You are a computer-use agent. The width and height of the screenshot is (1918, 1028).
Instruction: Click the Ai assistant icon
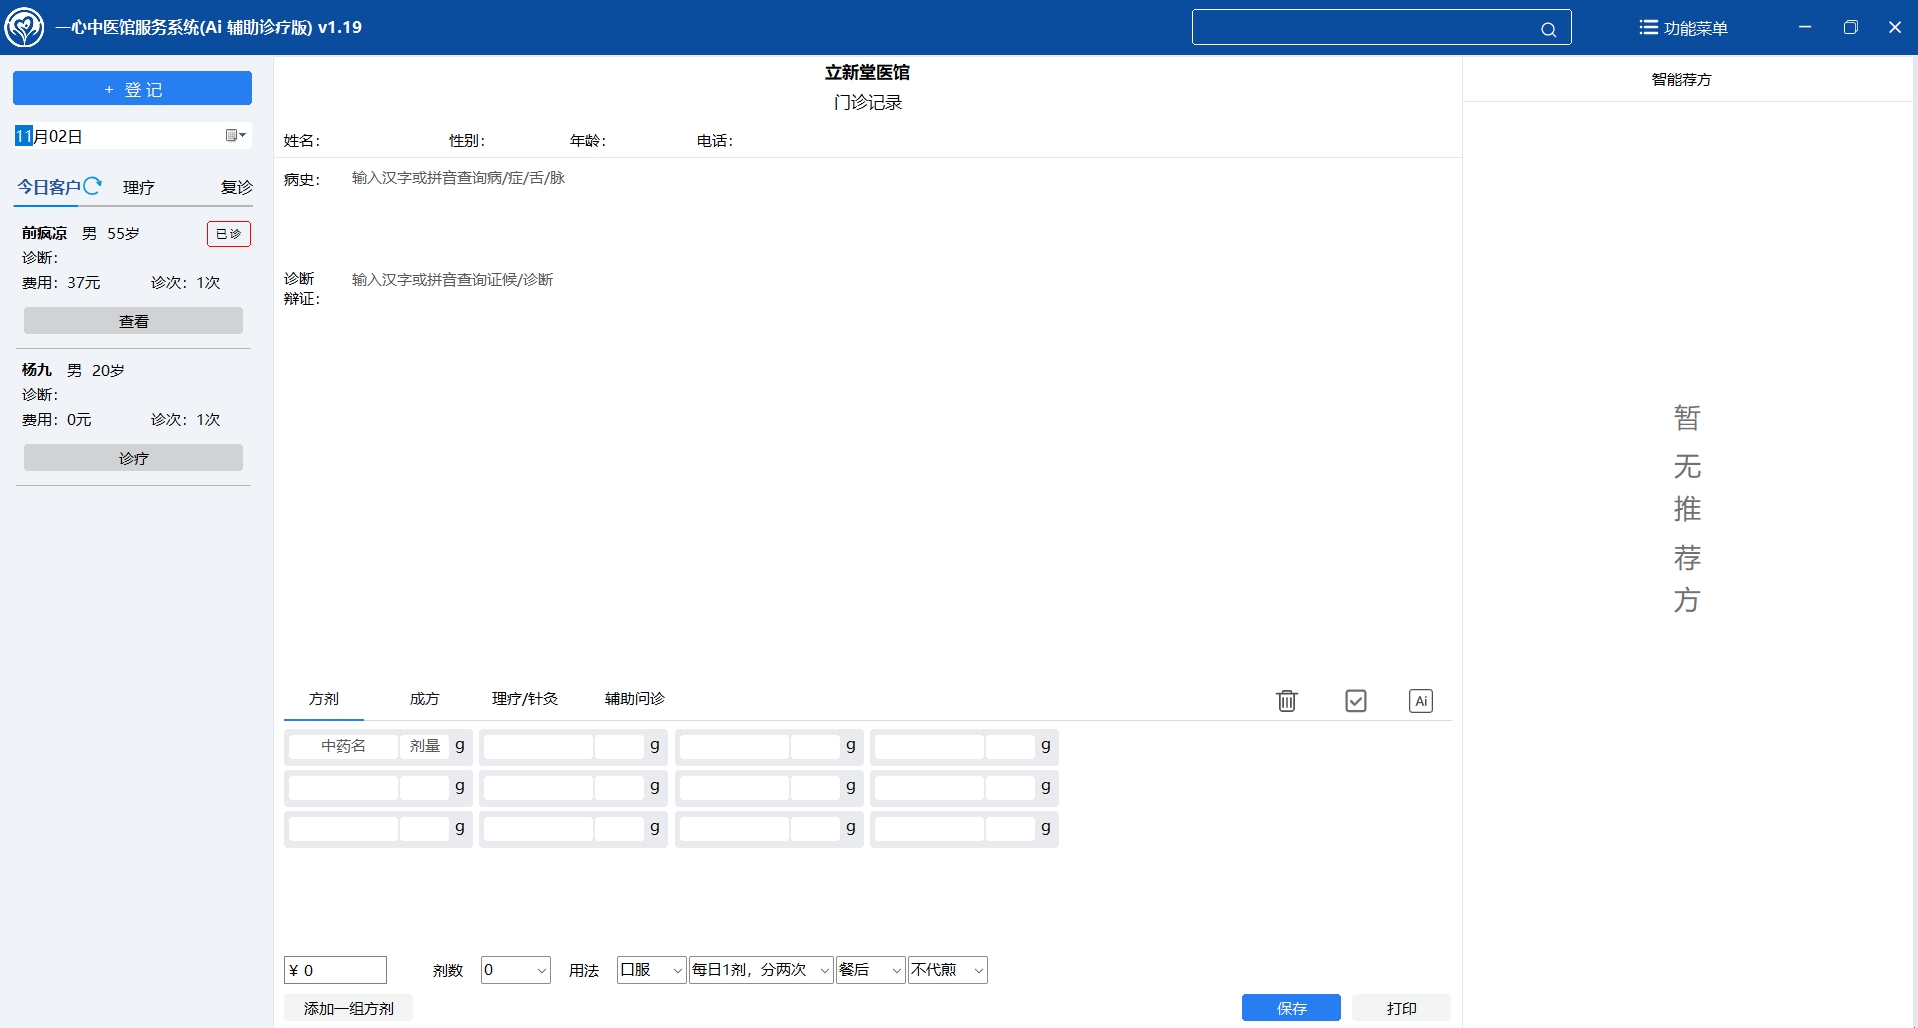[x=1421, y=700]
